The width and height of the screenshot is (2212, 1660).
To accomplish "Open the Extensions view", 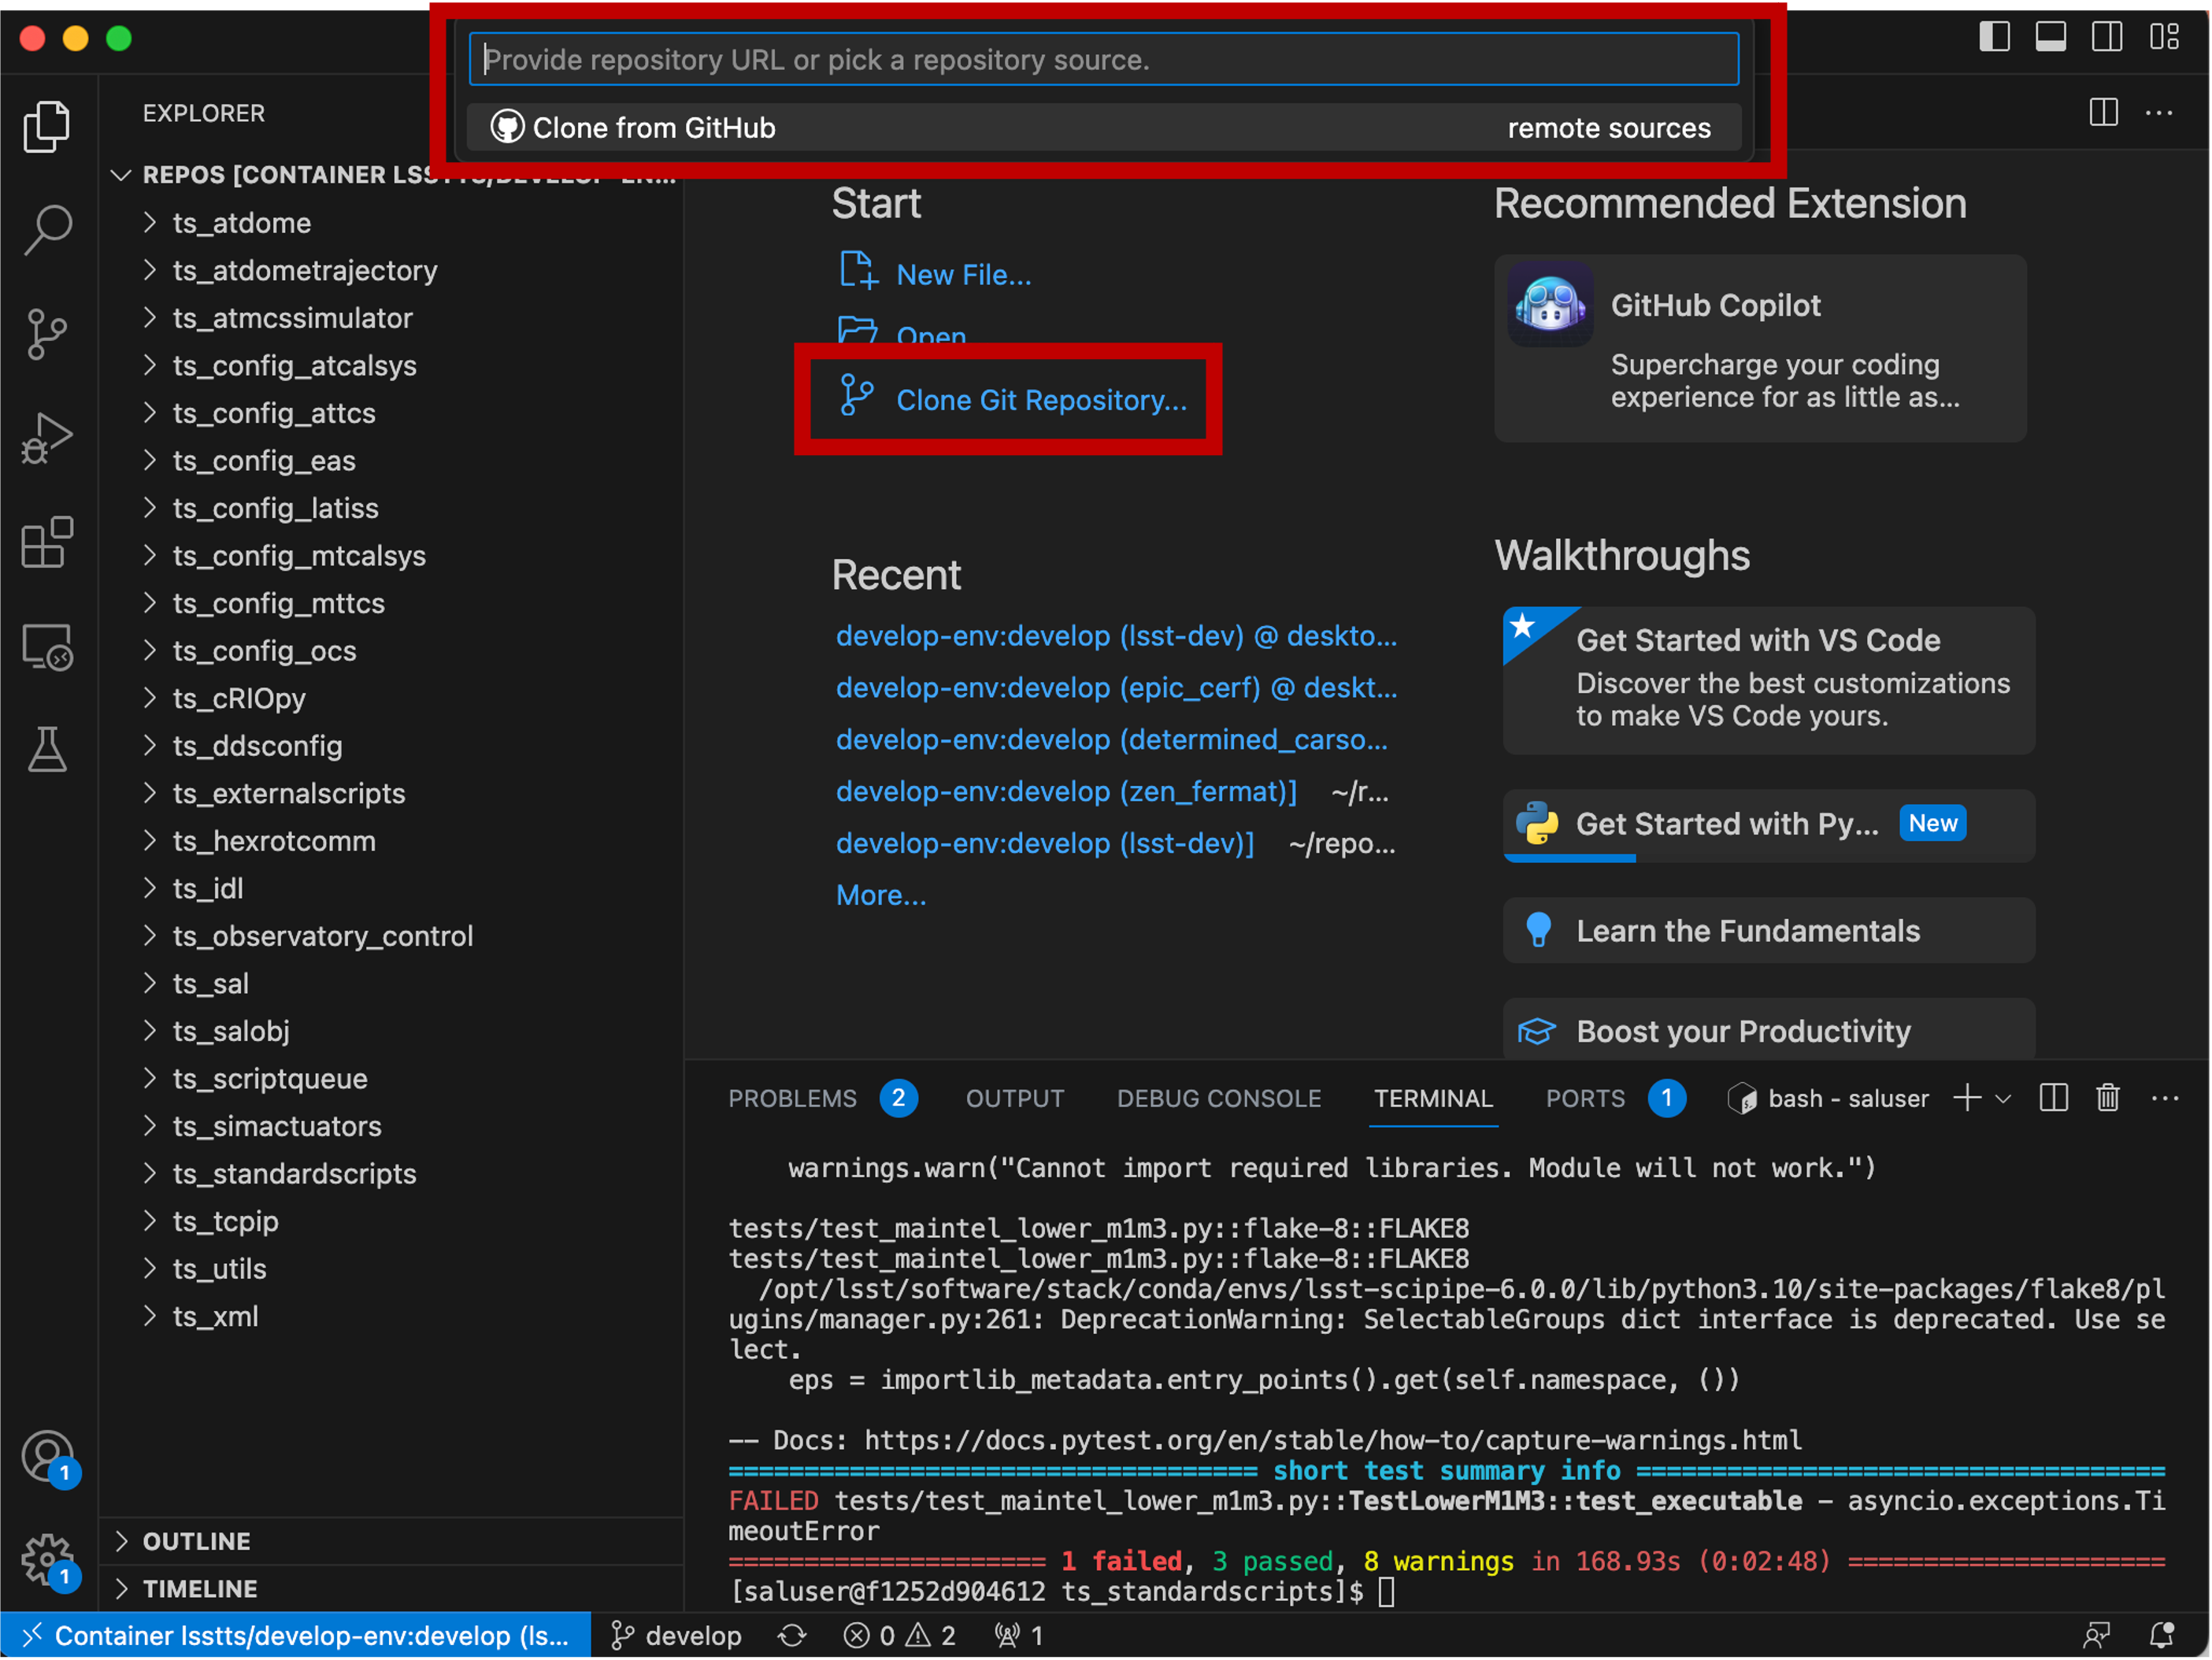I will [x=47, y=543].
